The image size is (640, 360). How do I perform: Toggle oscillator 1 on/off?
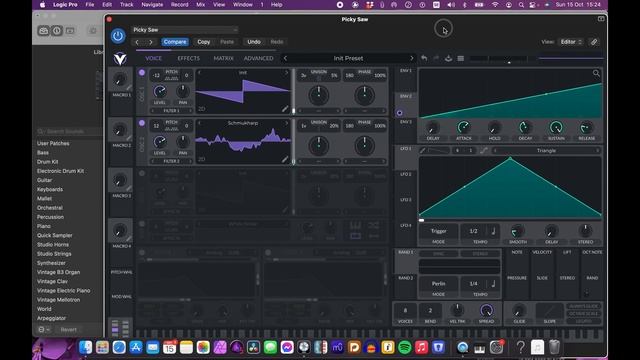point(142,73)
